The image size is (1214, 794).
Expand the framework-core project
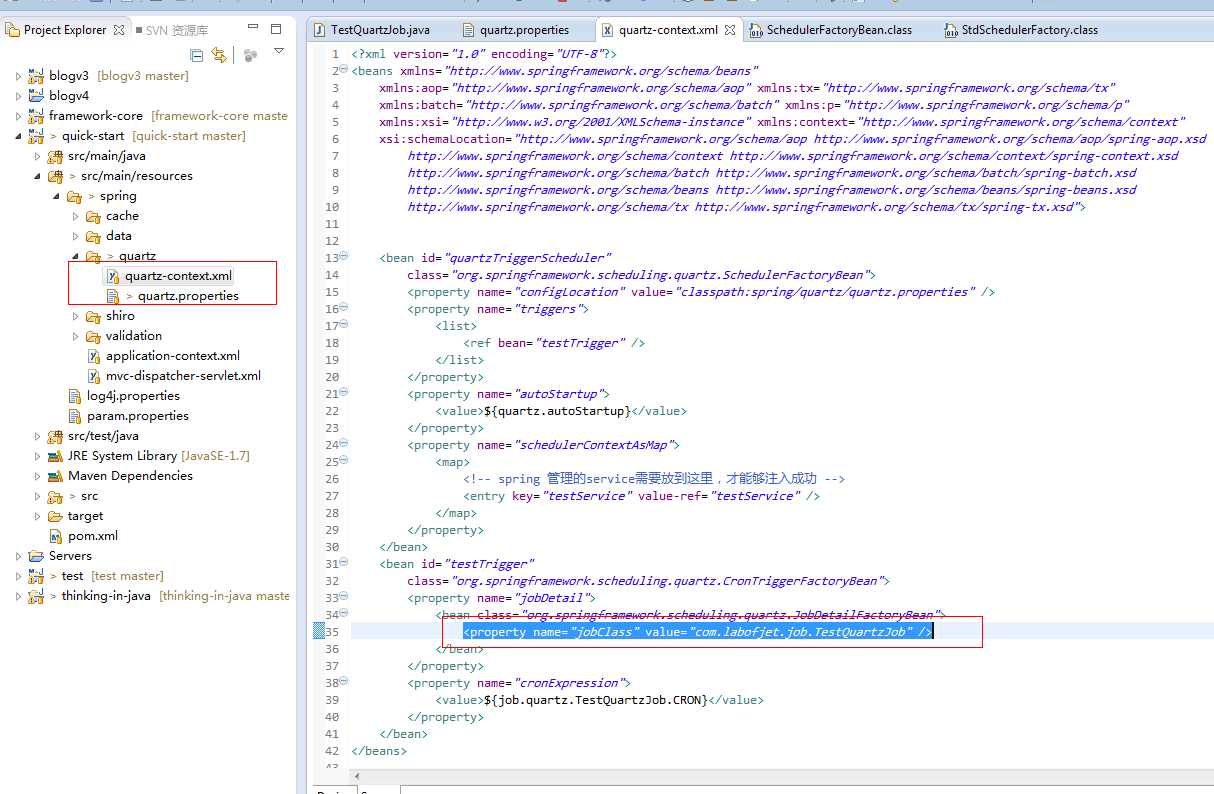(x=19, y=116)
